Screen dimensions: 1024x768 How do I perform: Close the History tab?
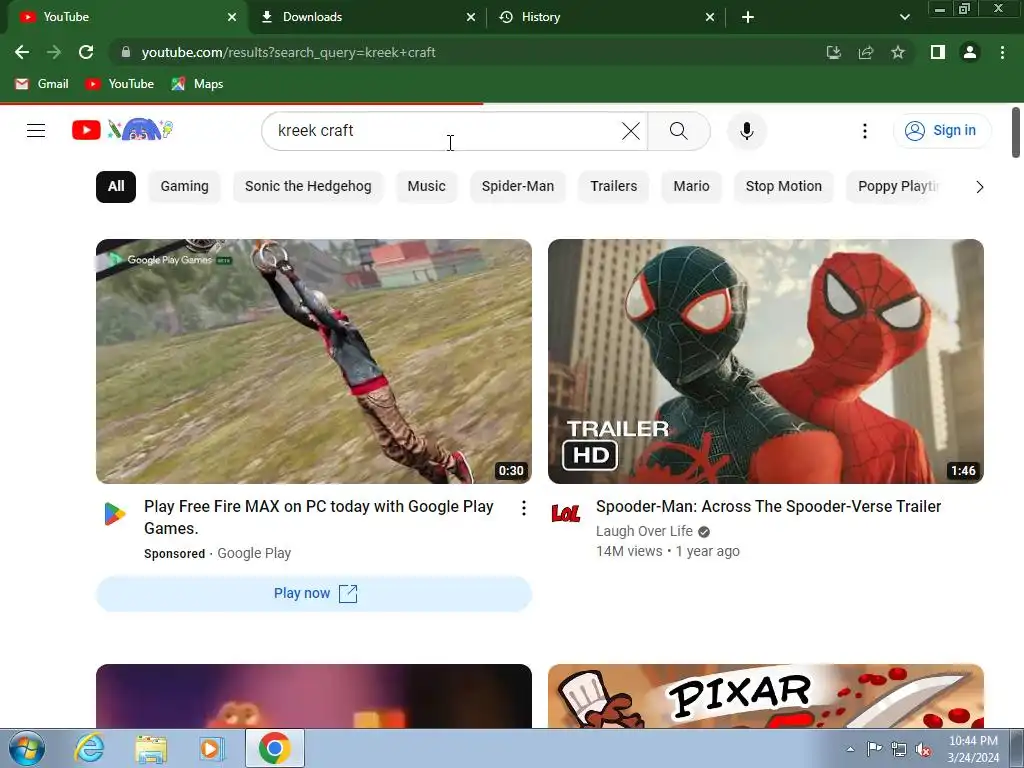(x=710, y=17)
